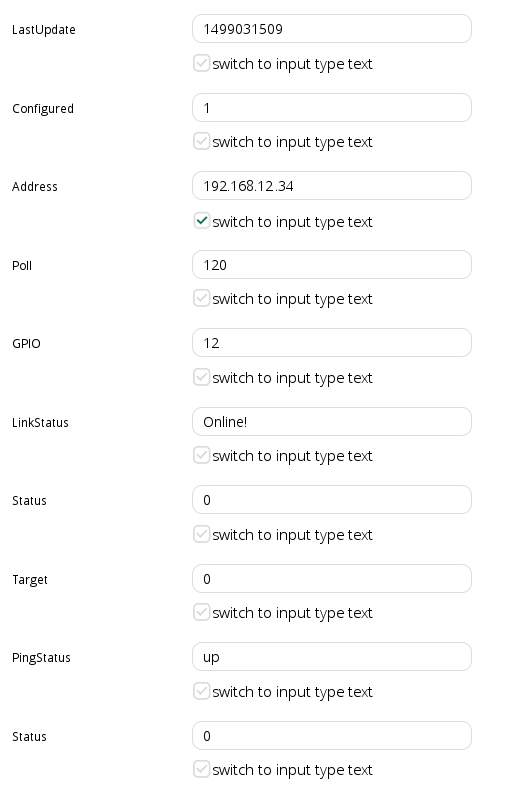Toggle input type checkbox under Target
The image size is (510, 789).
tap(202, 612)
